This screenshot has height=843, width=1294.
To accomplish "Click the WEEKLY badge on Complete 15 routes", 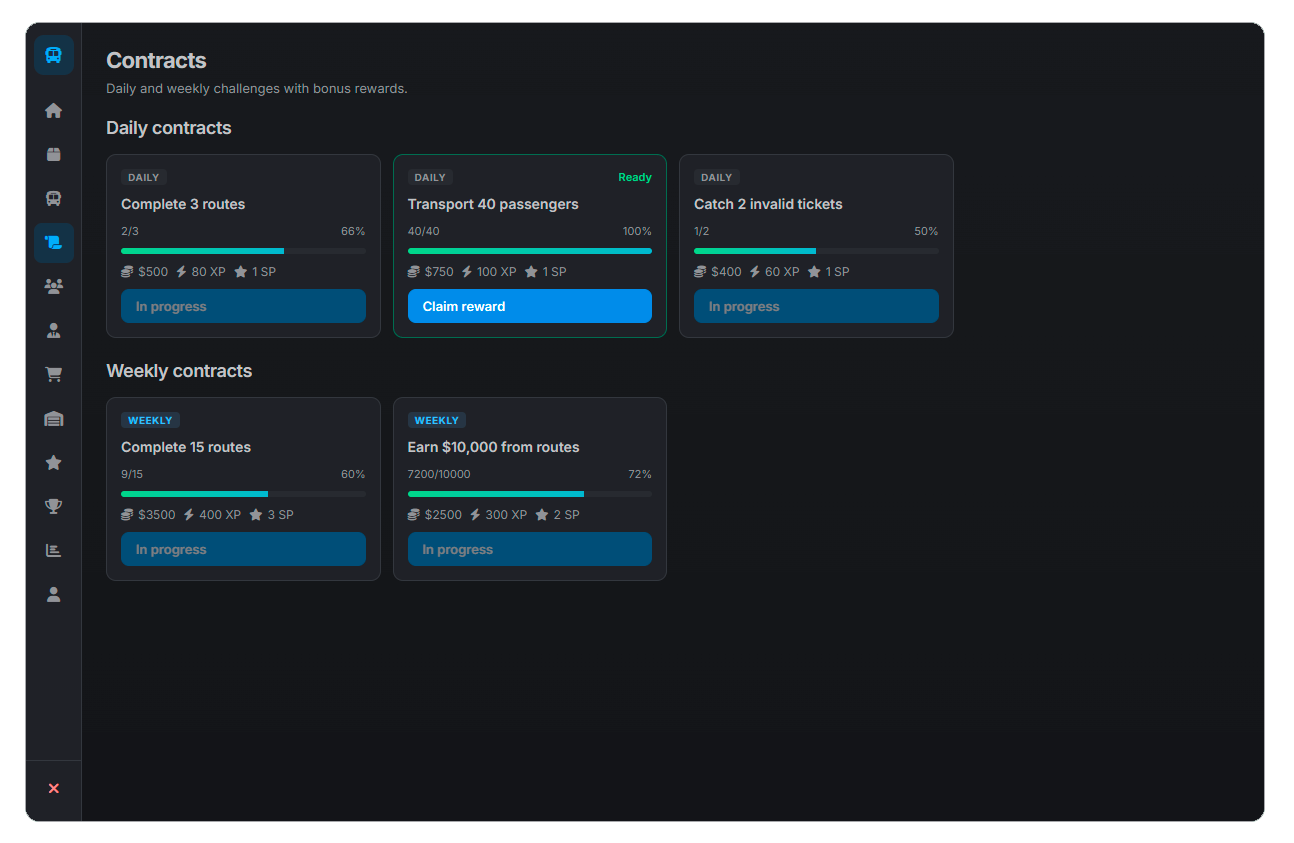I will point(150,421).
